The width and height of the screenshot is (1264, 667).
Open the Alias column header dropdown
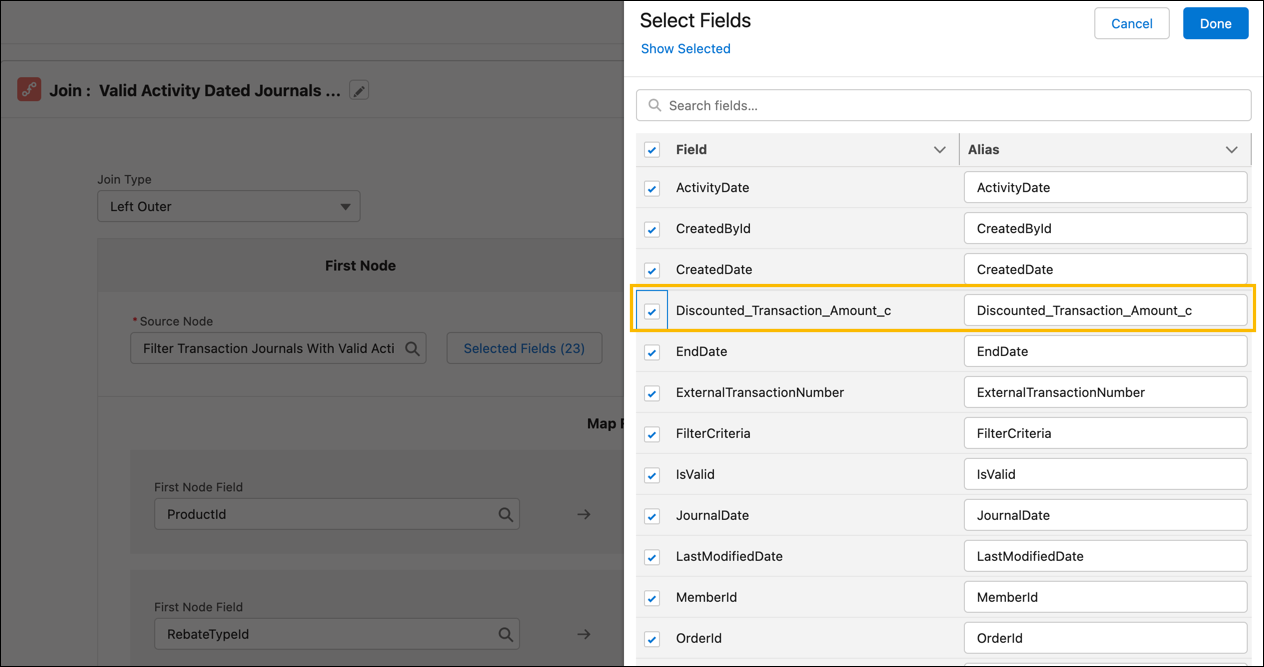(1231, 149)
